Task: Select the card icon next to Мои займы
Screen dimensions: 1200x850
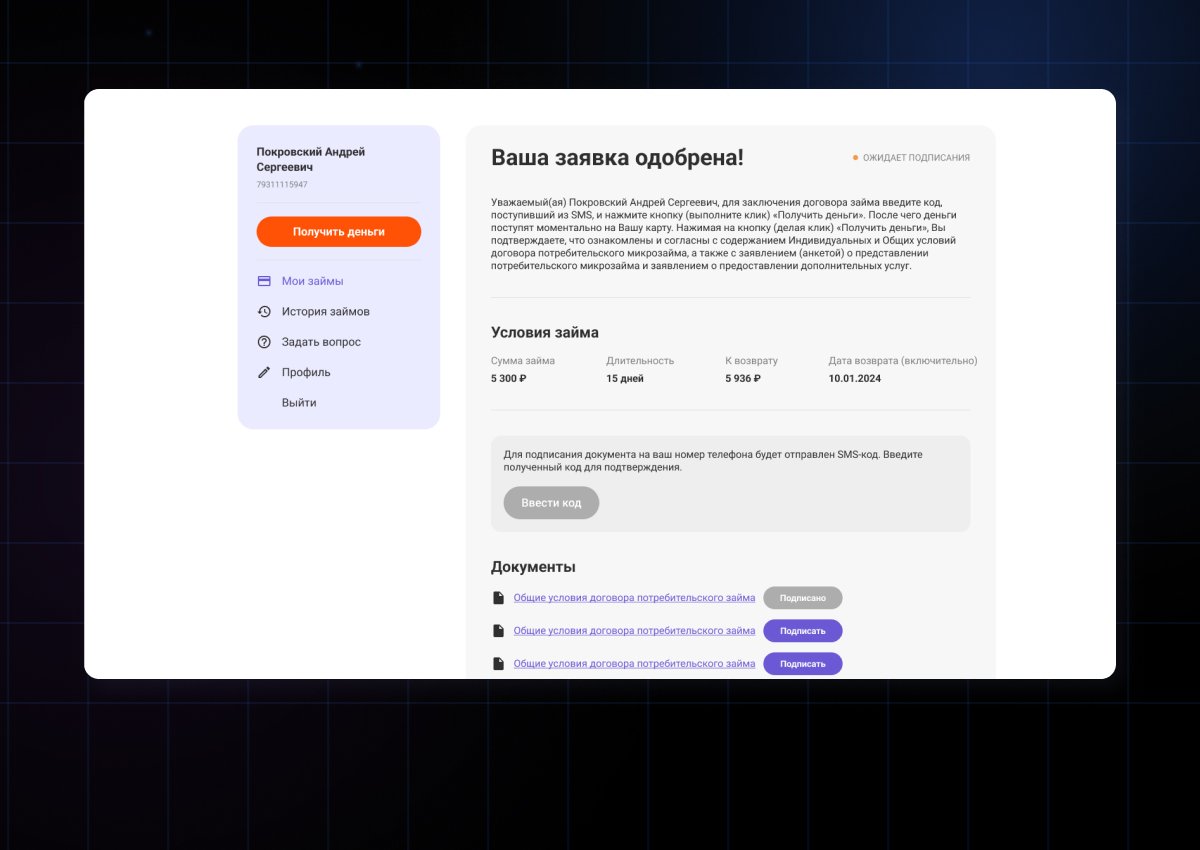Action: coord(264,281)
